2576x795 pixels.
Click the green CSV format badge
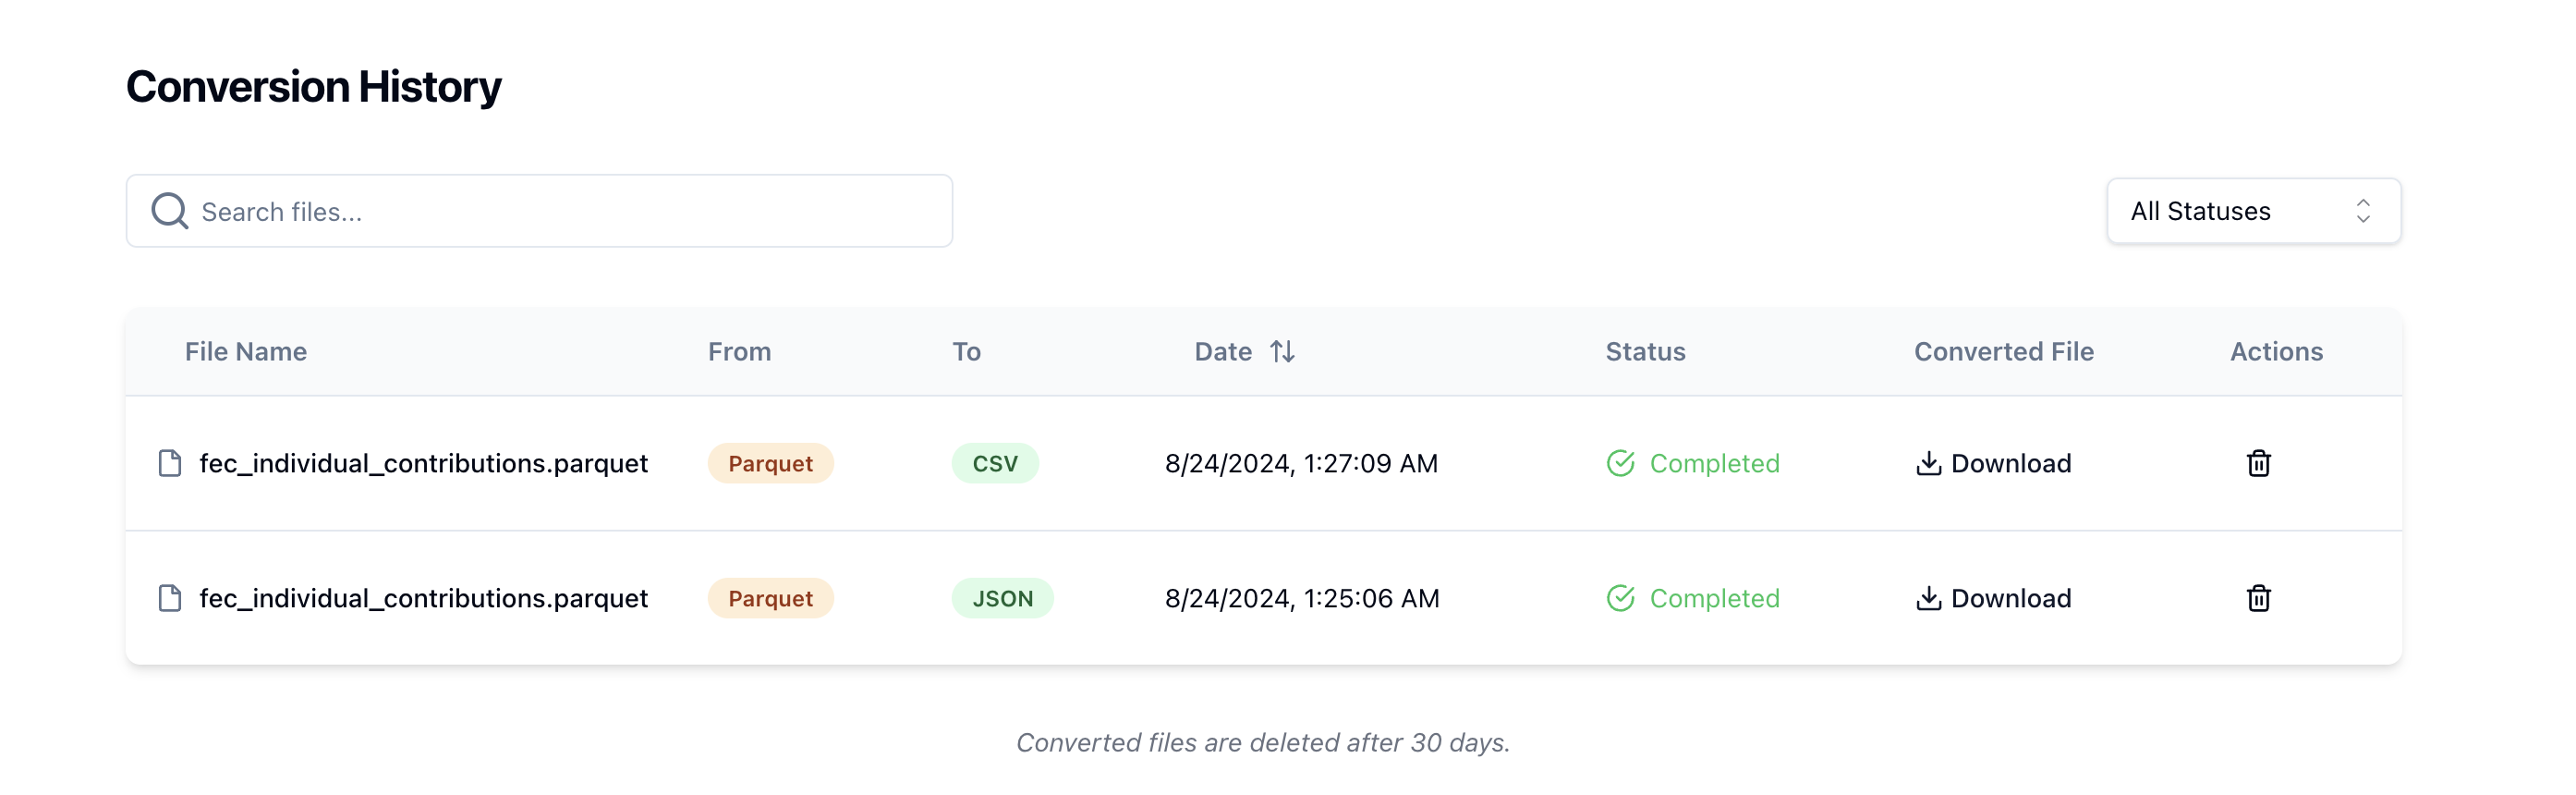click(995, 463)
